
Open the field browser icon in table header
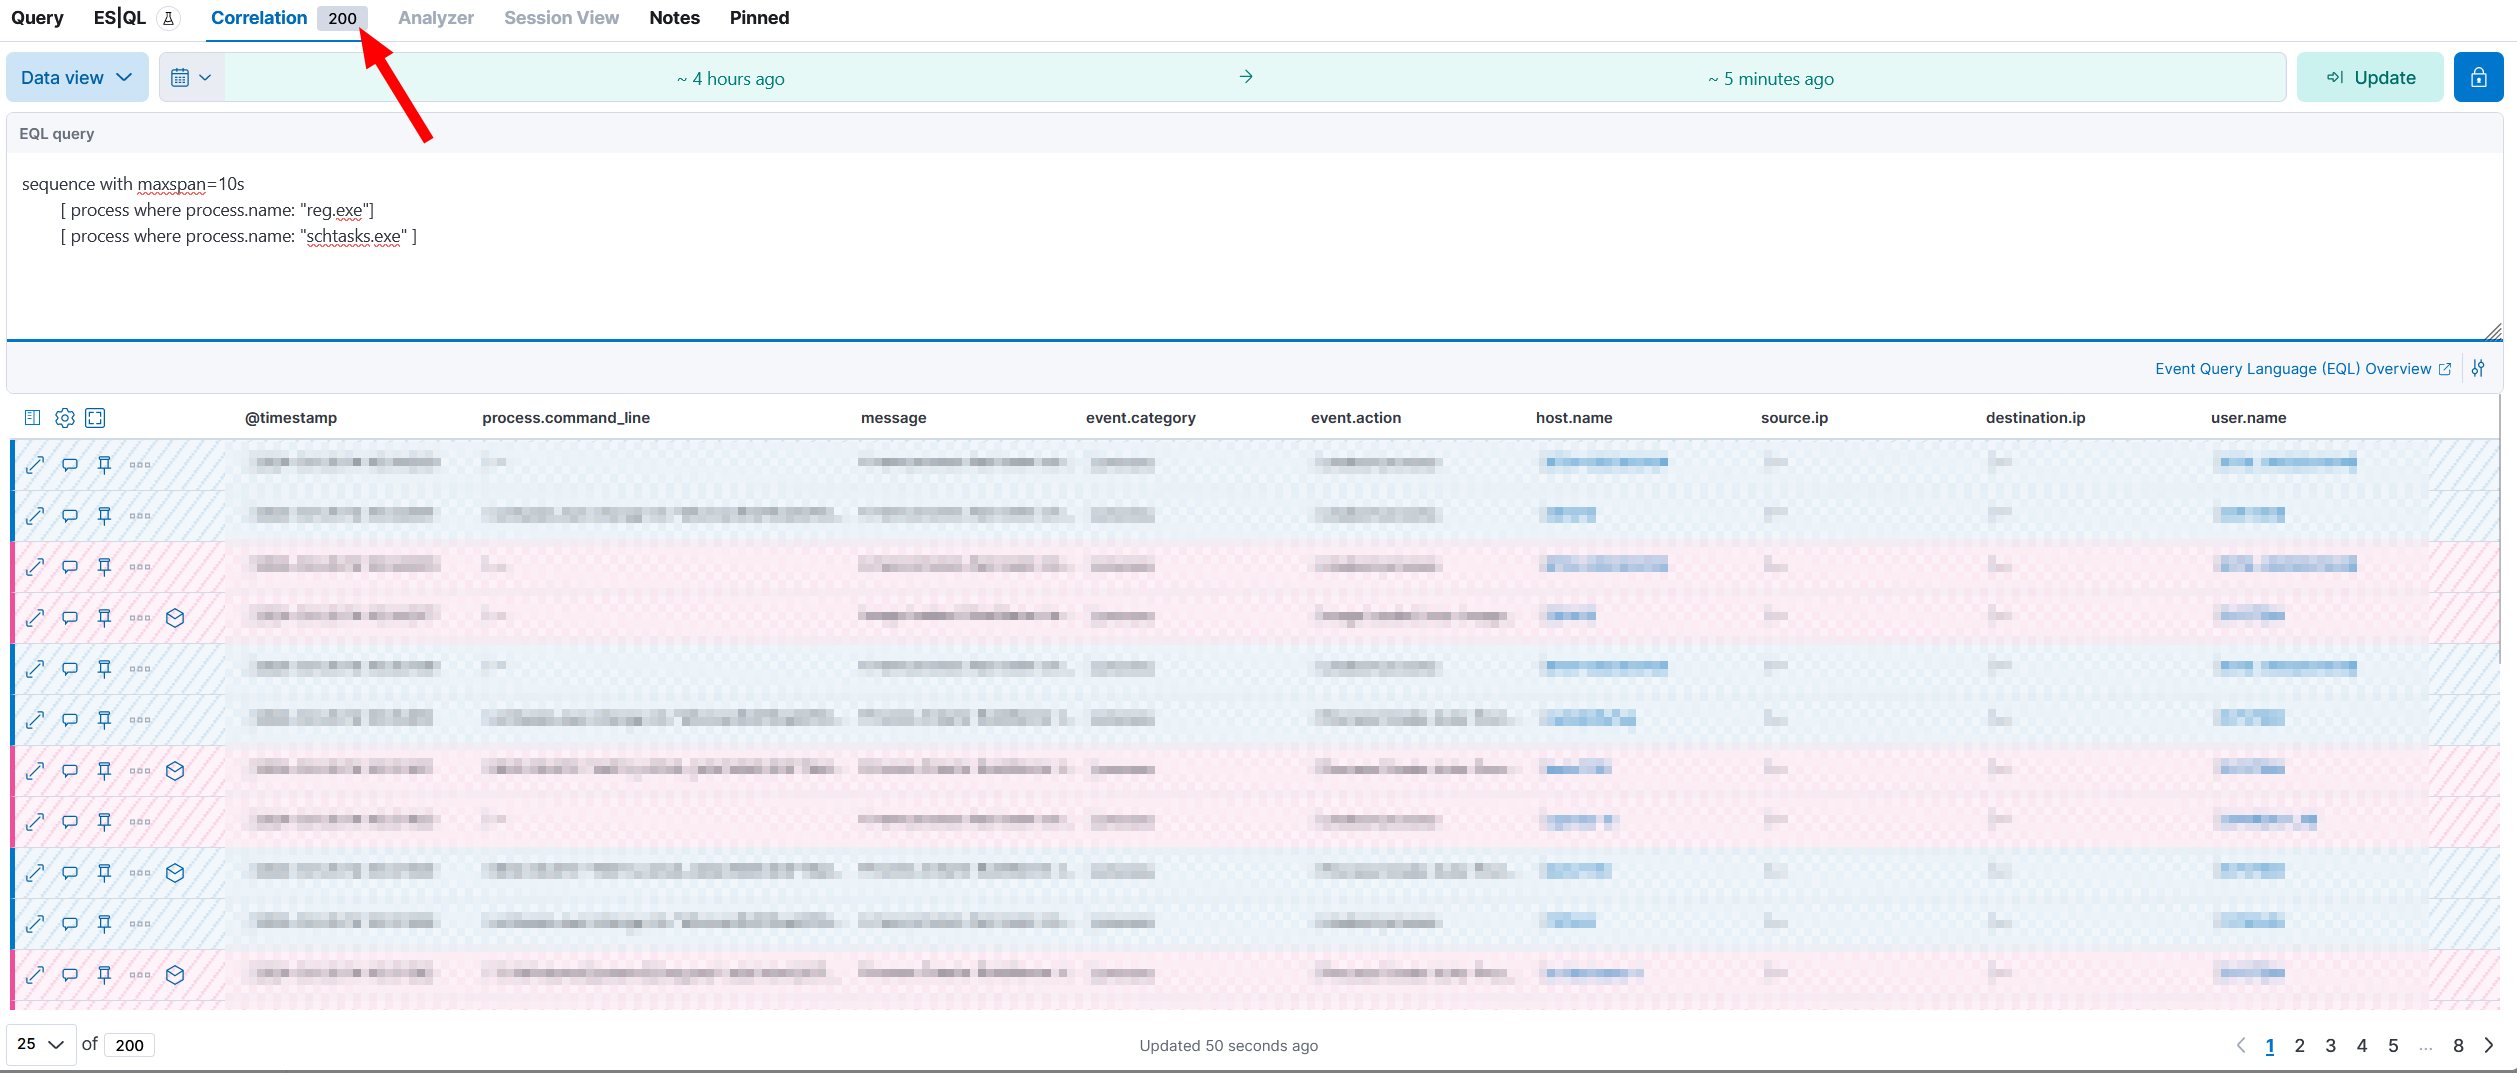coord(32,418)
